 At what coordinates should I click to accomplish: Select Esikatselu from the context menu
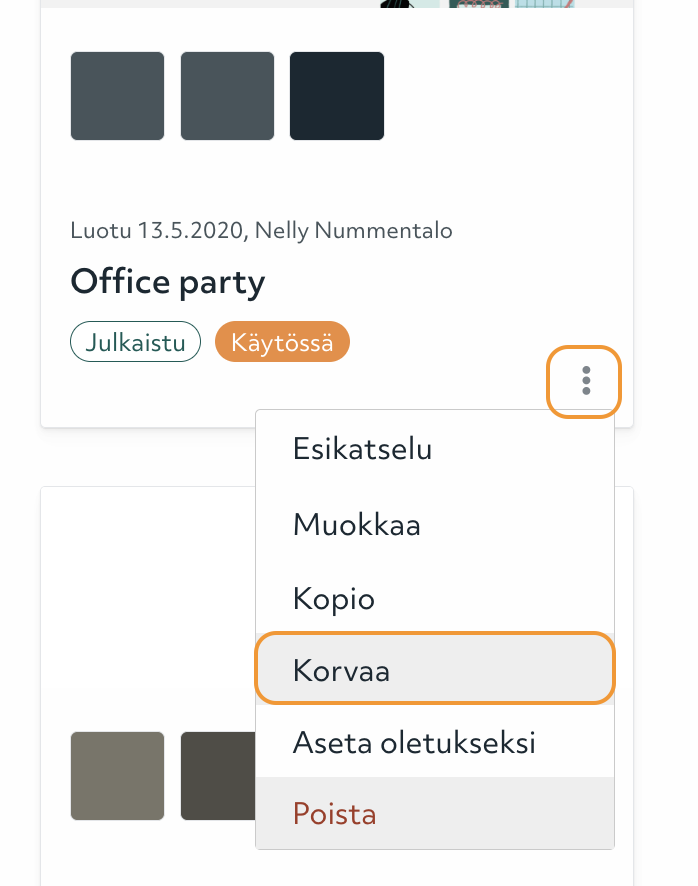[x=435, y=449]
